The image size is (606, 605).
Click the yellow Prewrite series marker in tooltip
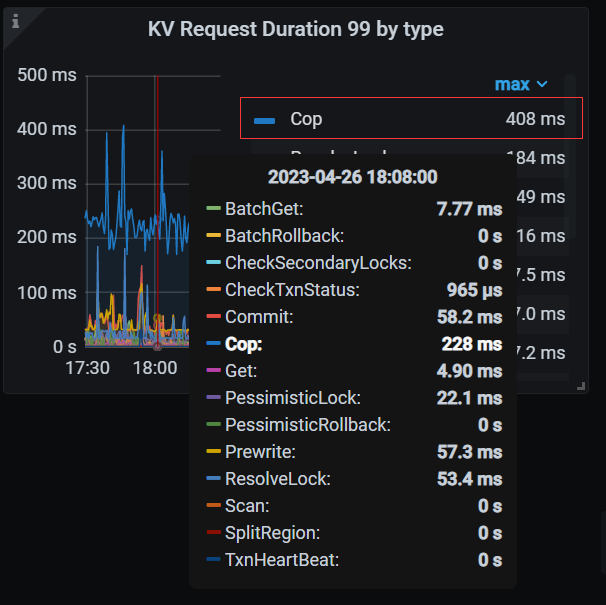point(213,452)
